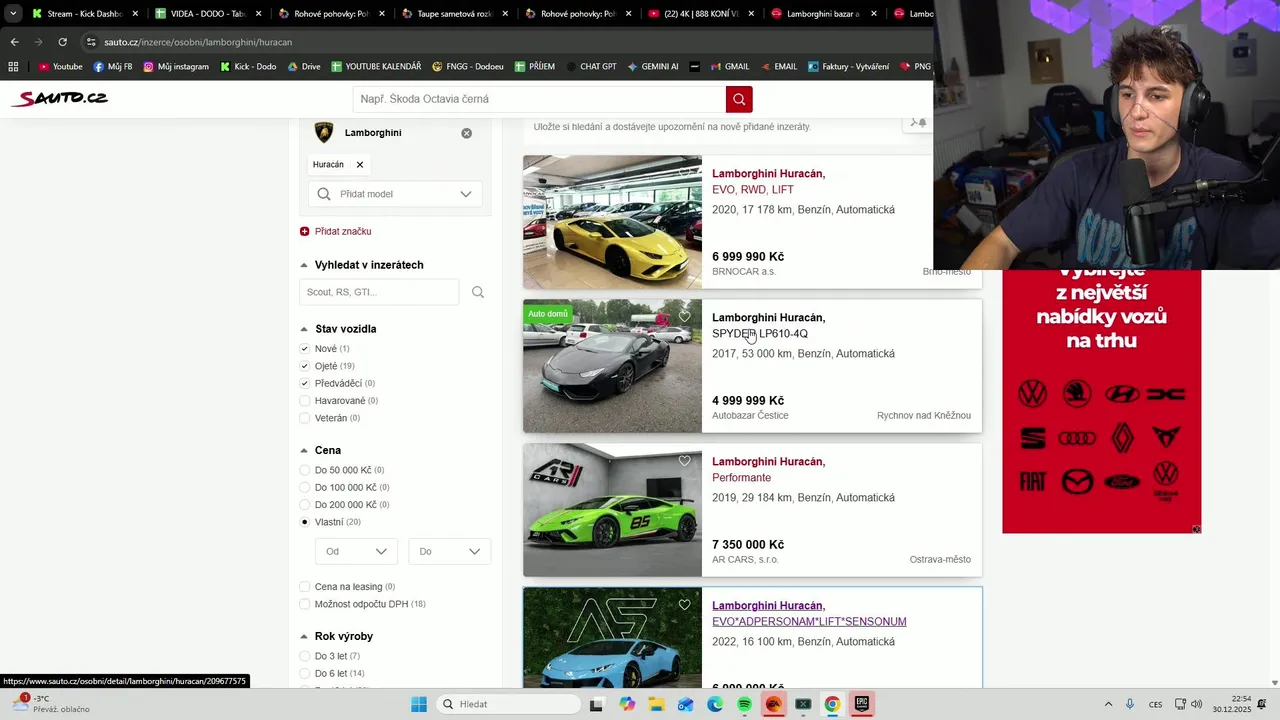Image resolution: width=1280 pixels, height=720 pixels.
Task: Open Microsoft Edge from the taskbar
Action: 715,704
